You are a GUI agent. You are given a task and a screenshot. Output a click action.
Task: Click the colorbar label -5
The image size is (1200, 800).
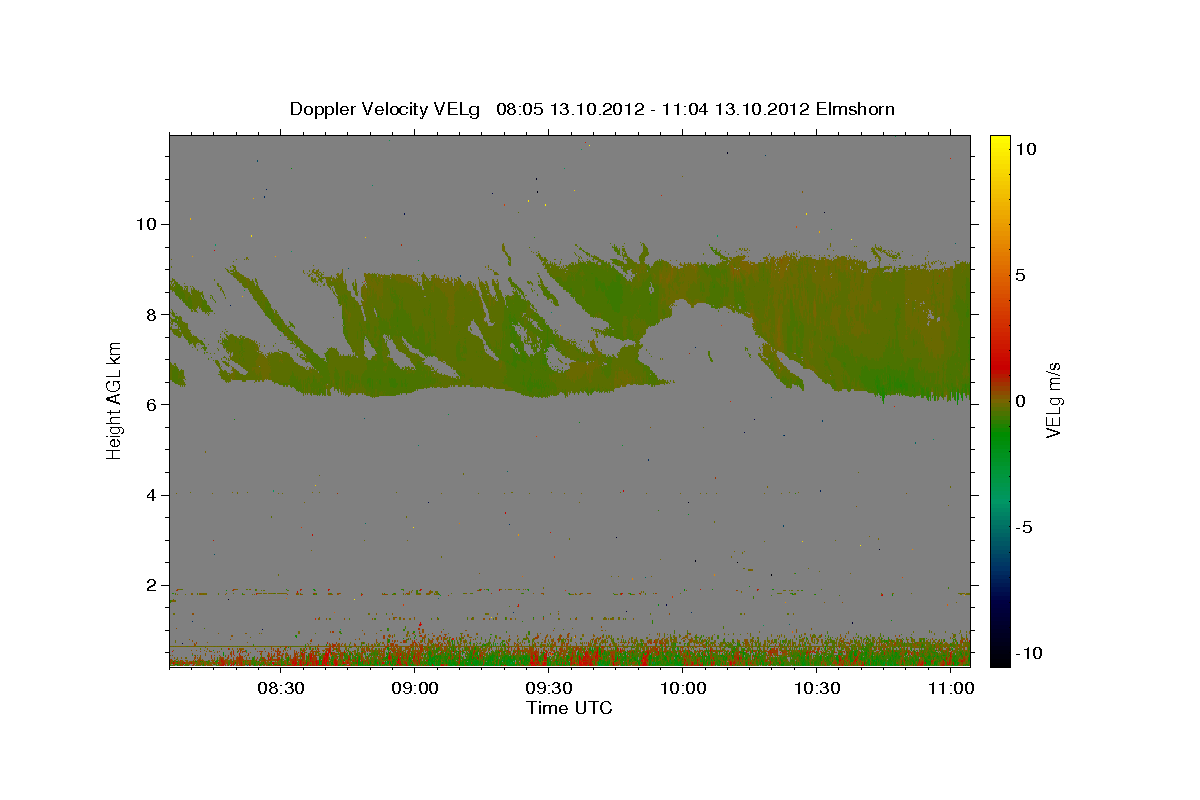click(x=1025, y=527)
